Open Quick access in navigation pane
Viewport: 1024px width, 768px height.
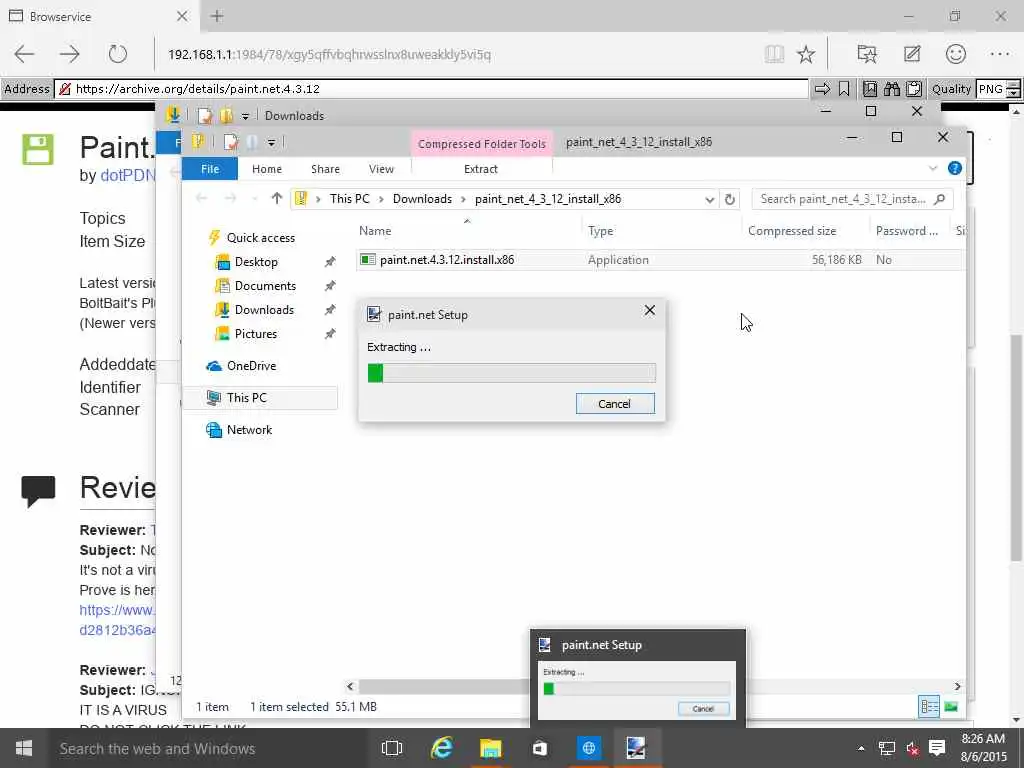click(260, 238)
